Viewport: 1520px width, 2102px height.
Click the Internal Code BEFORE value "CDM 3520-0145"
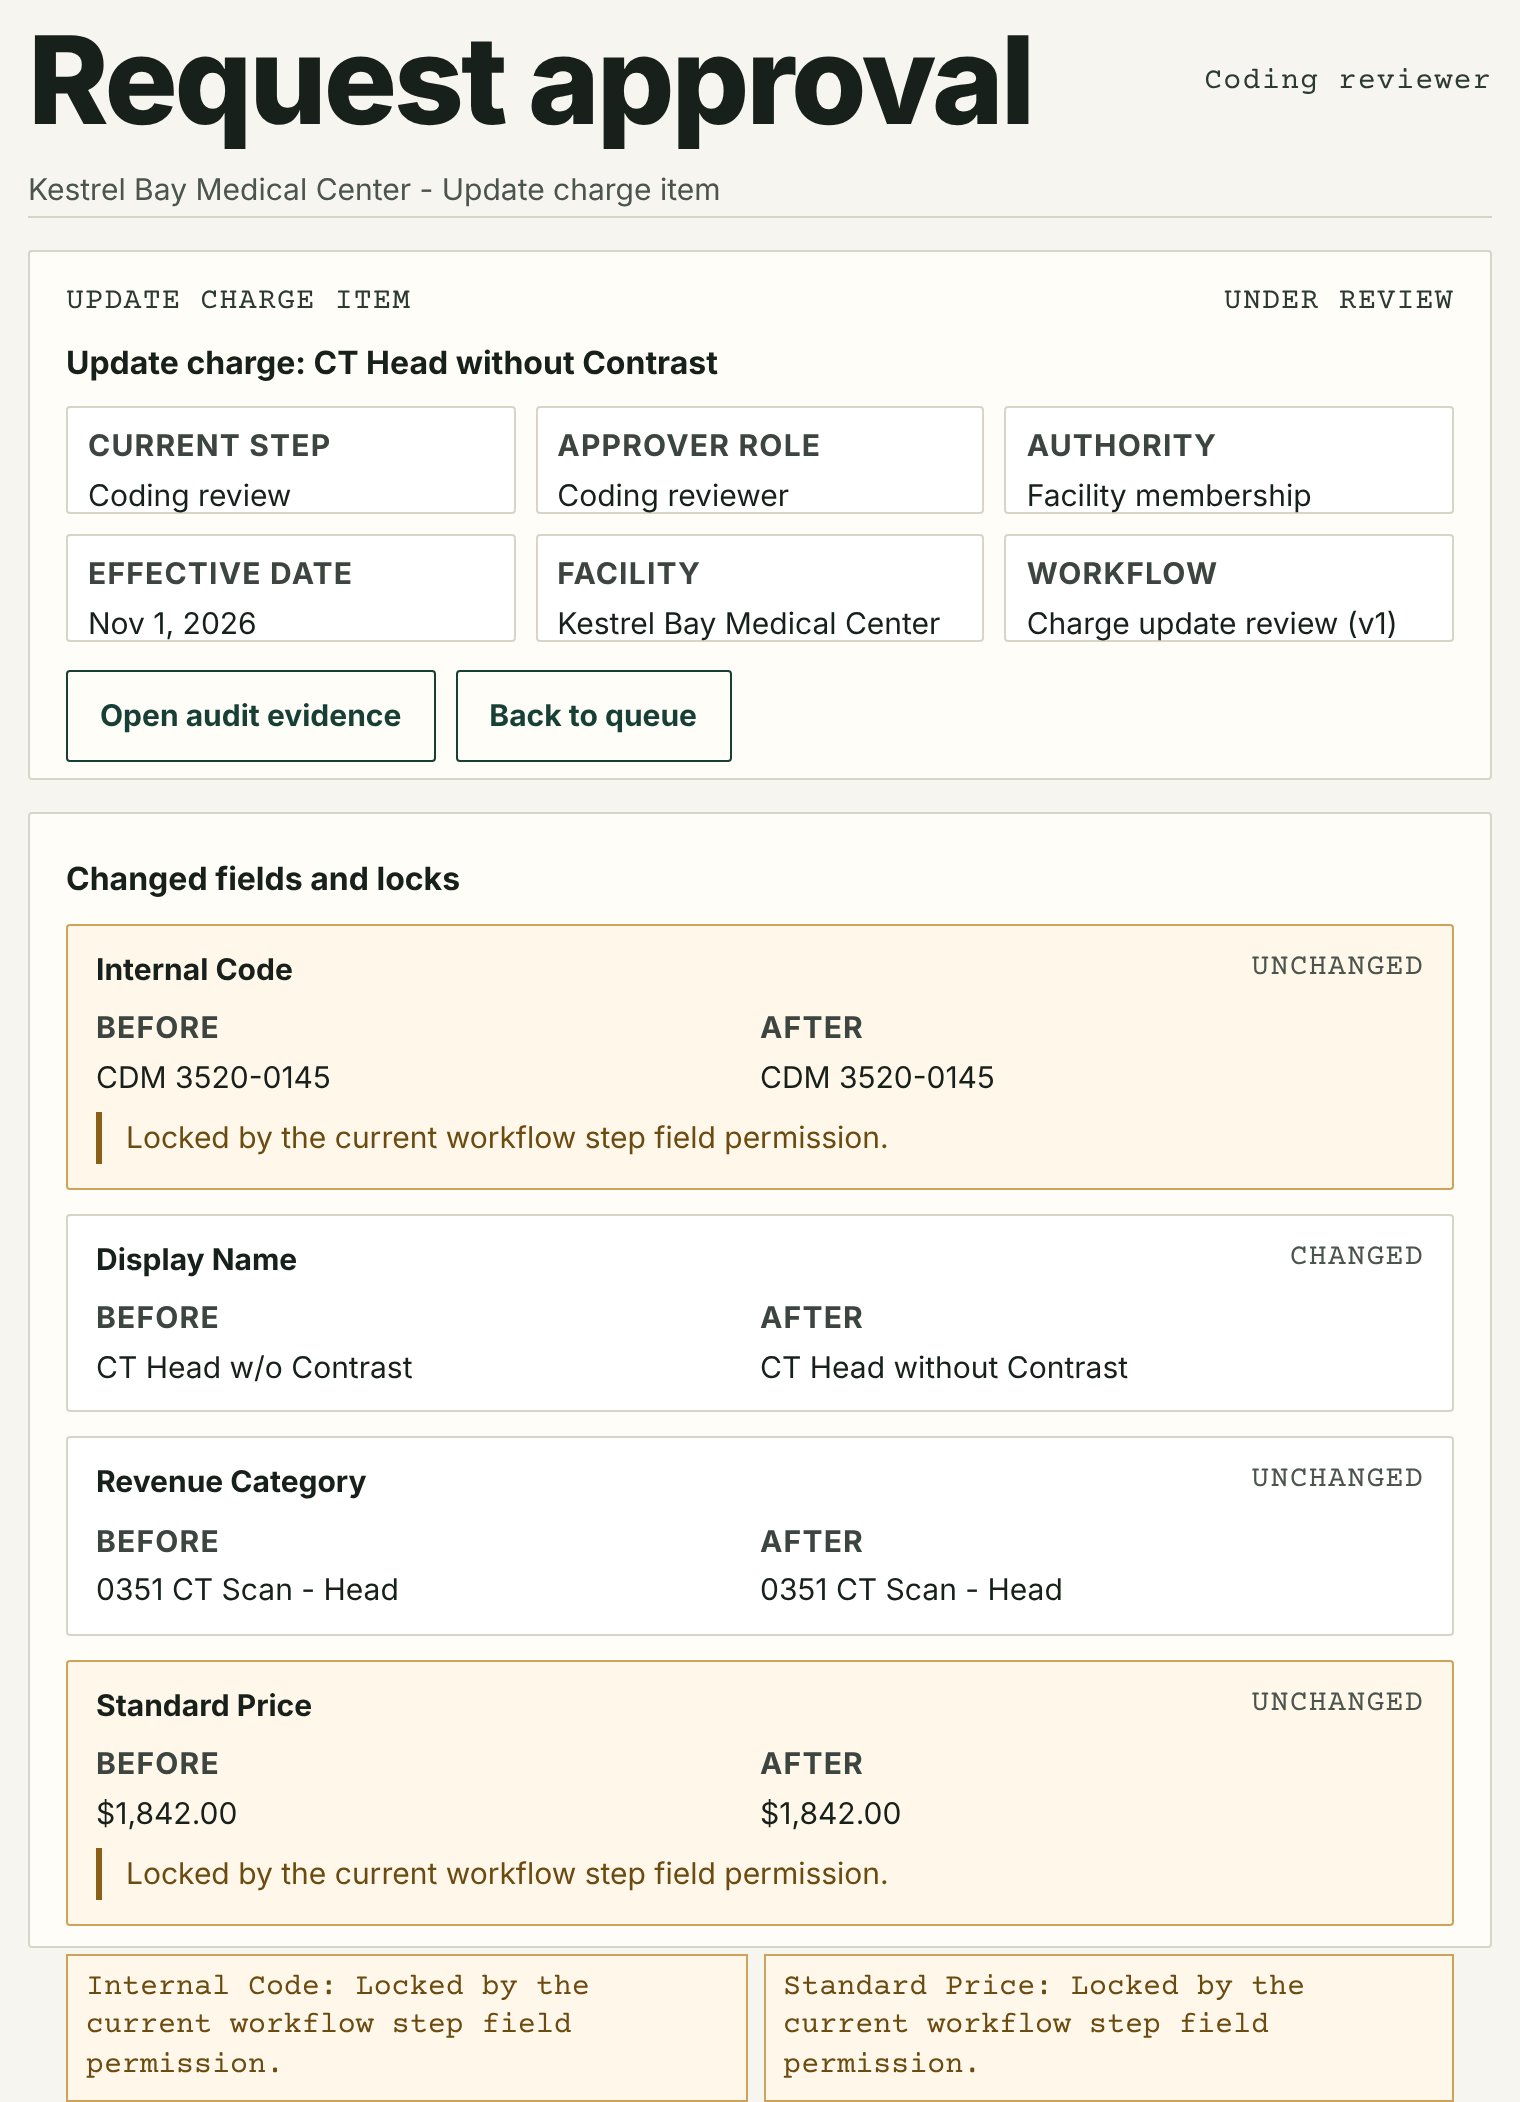pos(213,1078)
